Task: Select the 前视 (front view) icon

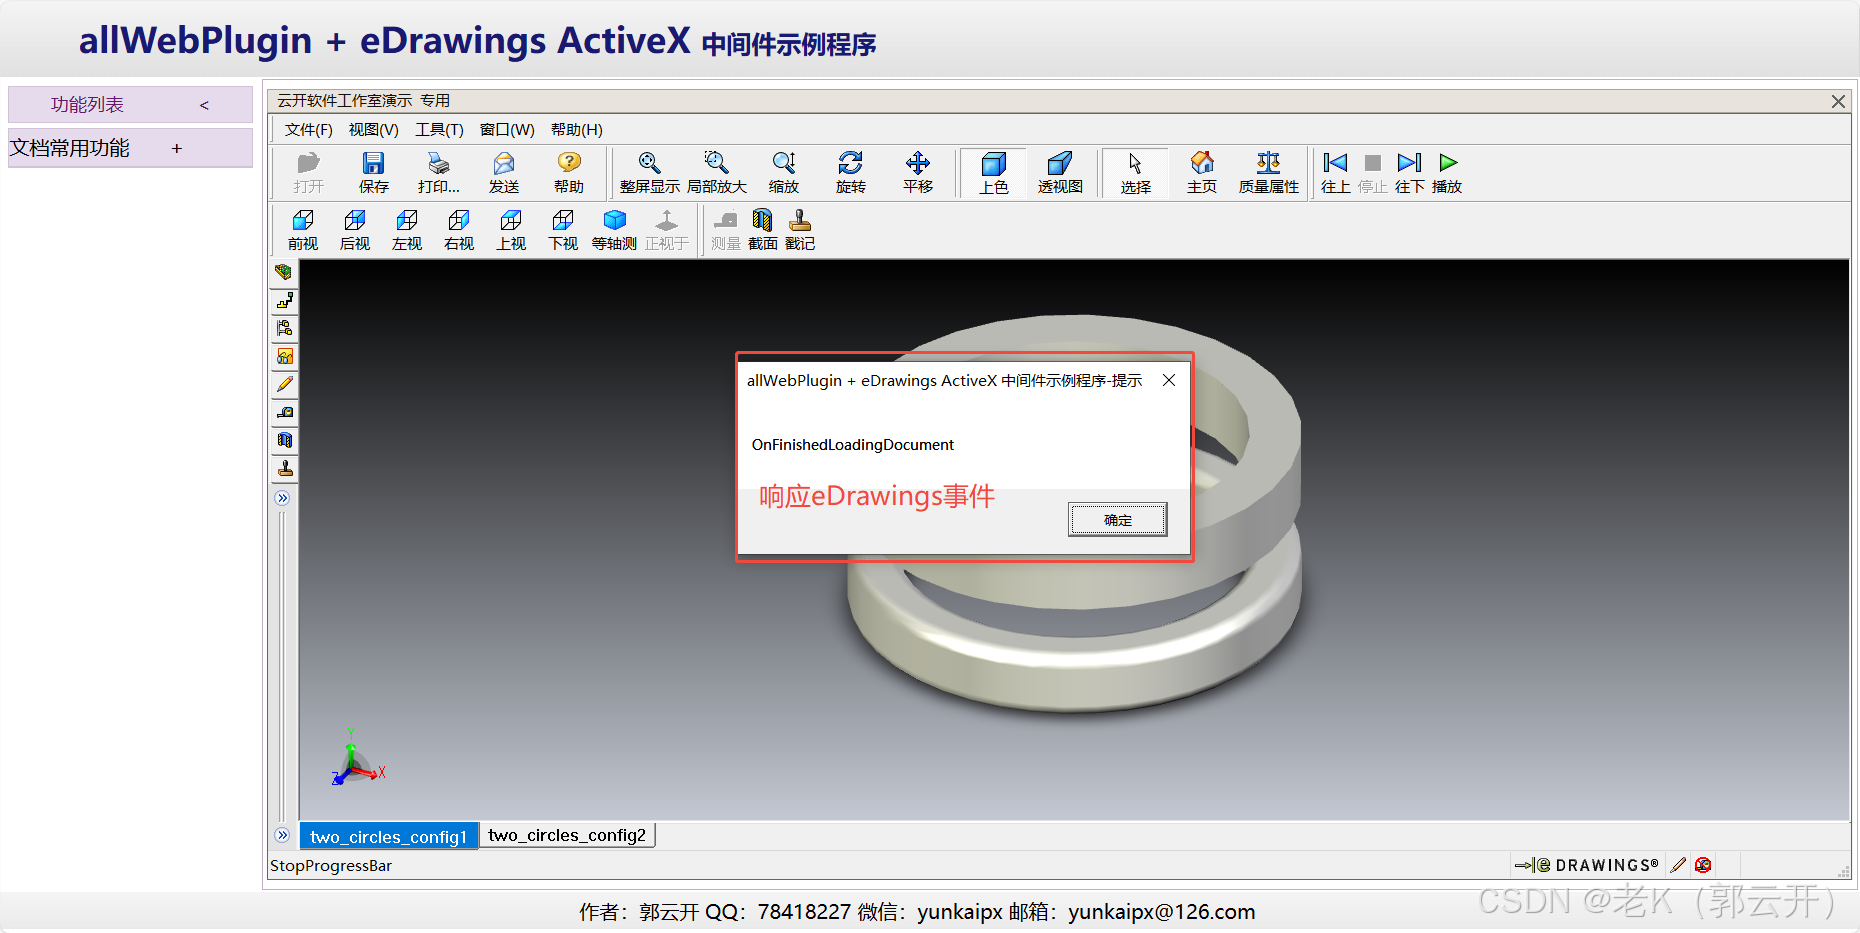Action: point(302,230)
